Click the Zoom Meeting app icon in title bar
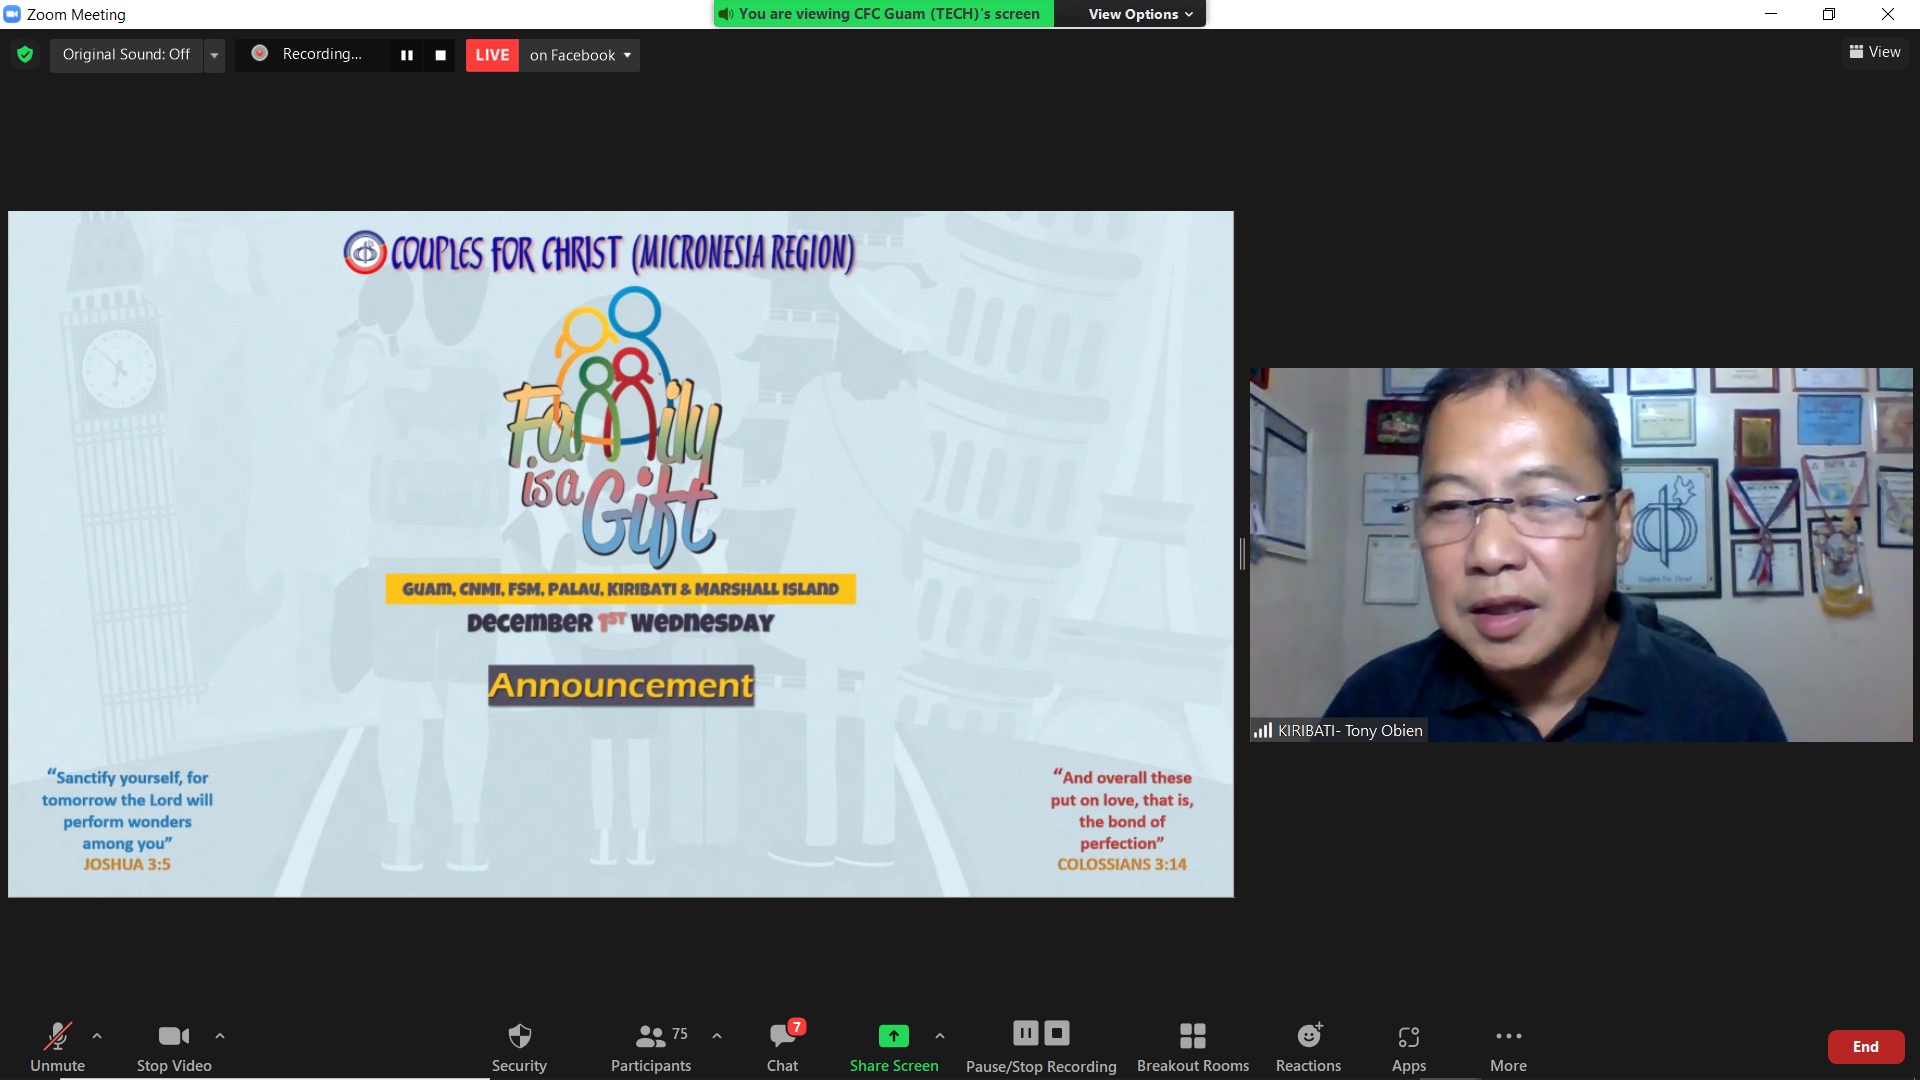 coord(12,14)
